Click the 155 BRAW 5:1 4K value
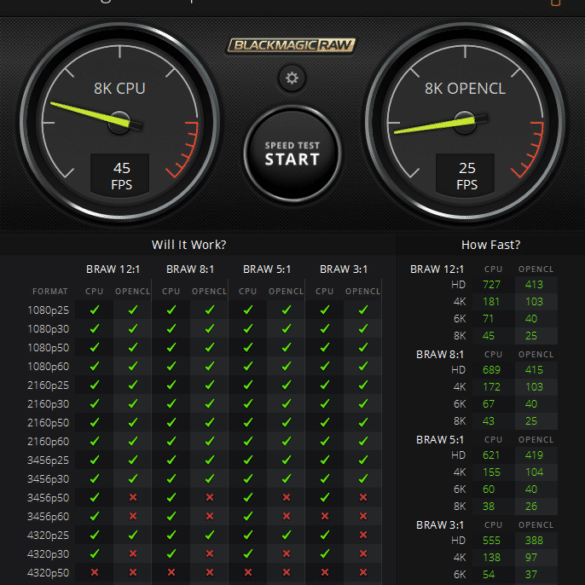585x585 pixels. point(491,472)
